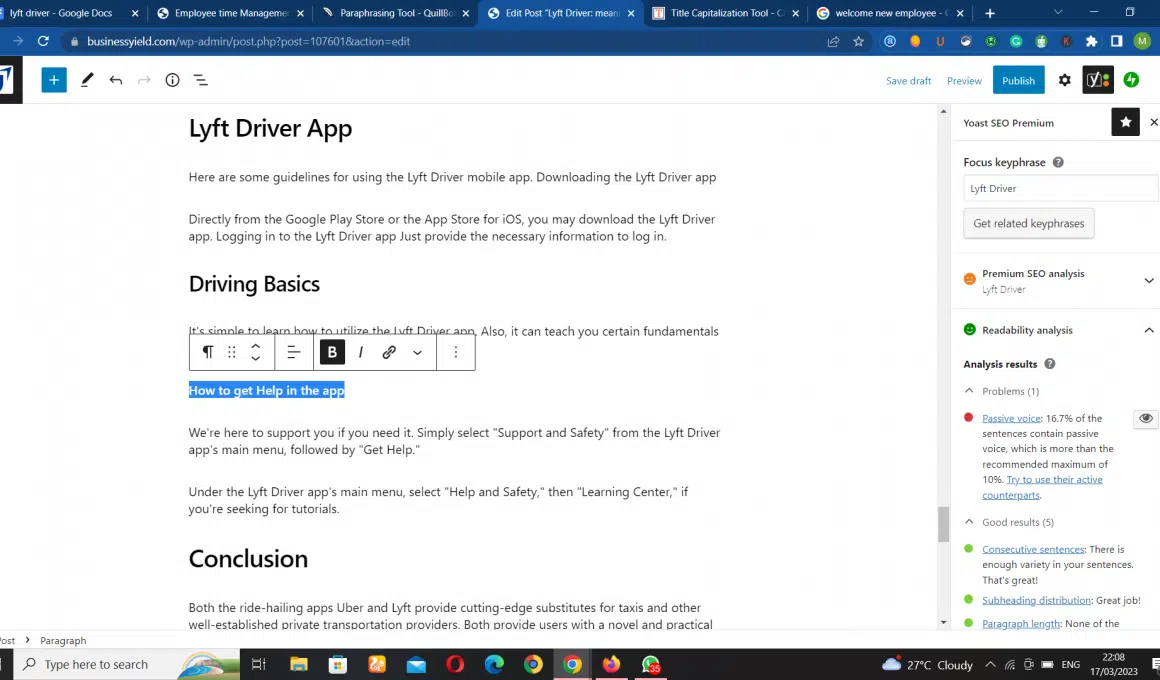Click the editor vertical scrollbar thumb
1160x680 pixels.
(942, 524)
